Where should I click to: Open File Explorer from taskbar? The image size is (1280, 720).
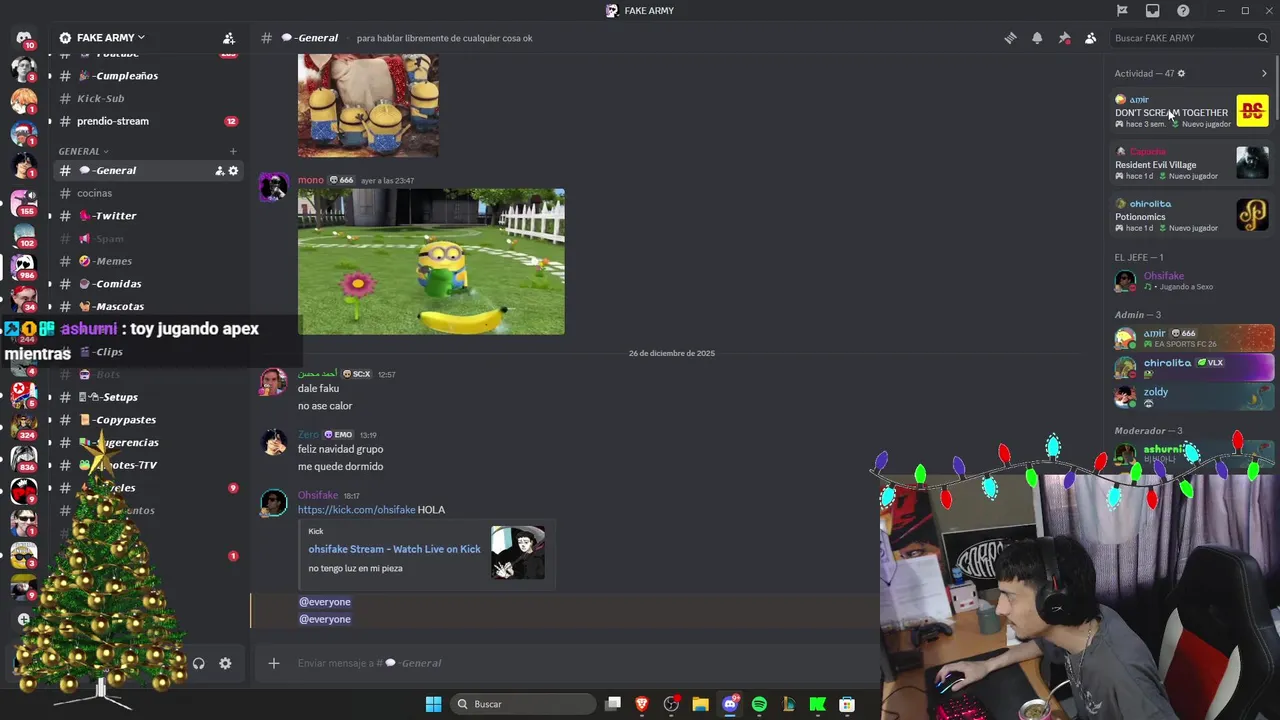click(700, 704)
